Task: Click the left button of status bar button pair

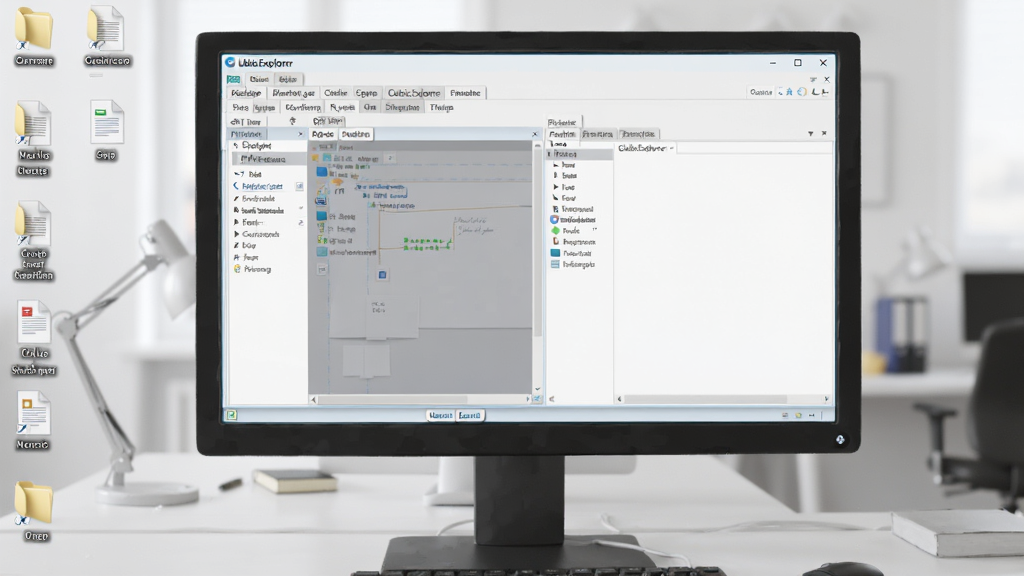Action: pyautogui.click(x=440, y=415)
